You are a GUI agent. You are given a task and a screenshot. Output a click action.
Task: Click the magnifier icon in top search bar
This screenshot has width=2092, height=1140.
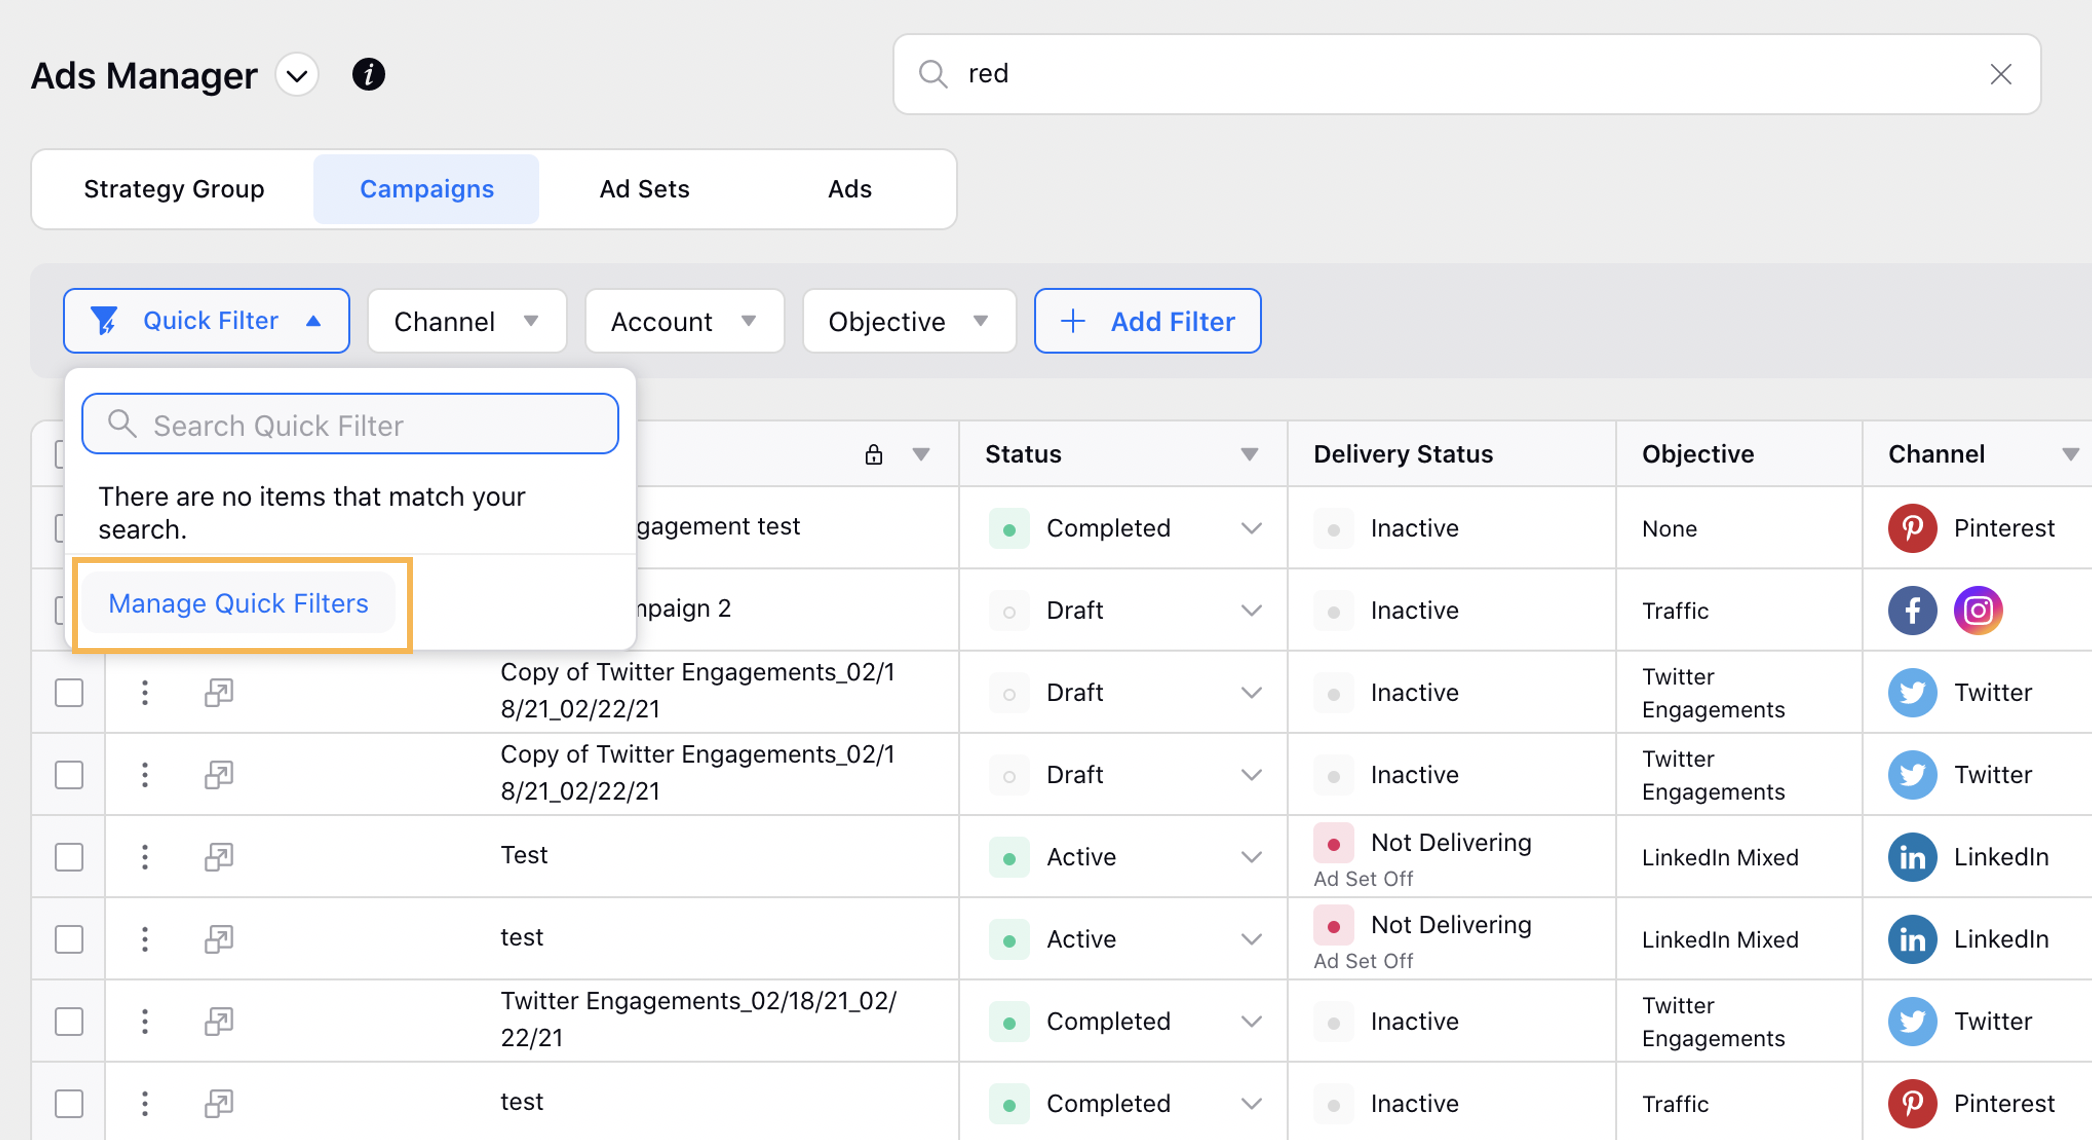[x=933, y=74]
